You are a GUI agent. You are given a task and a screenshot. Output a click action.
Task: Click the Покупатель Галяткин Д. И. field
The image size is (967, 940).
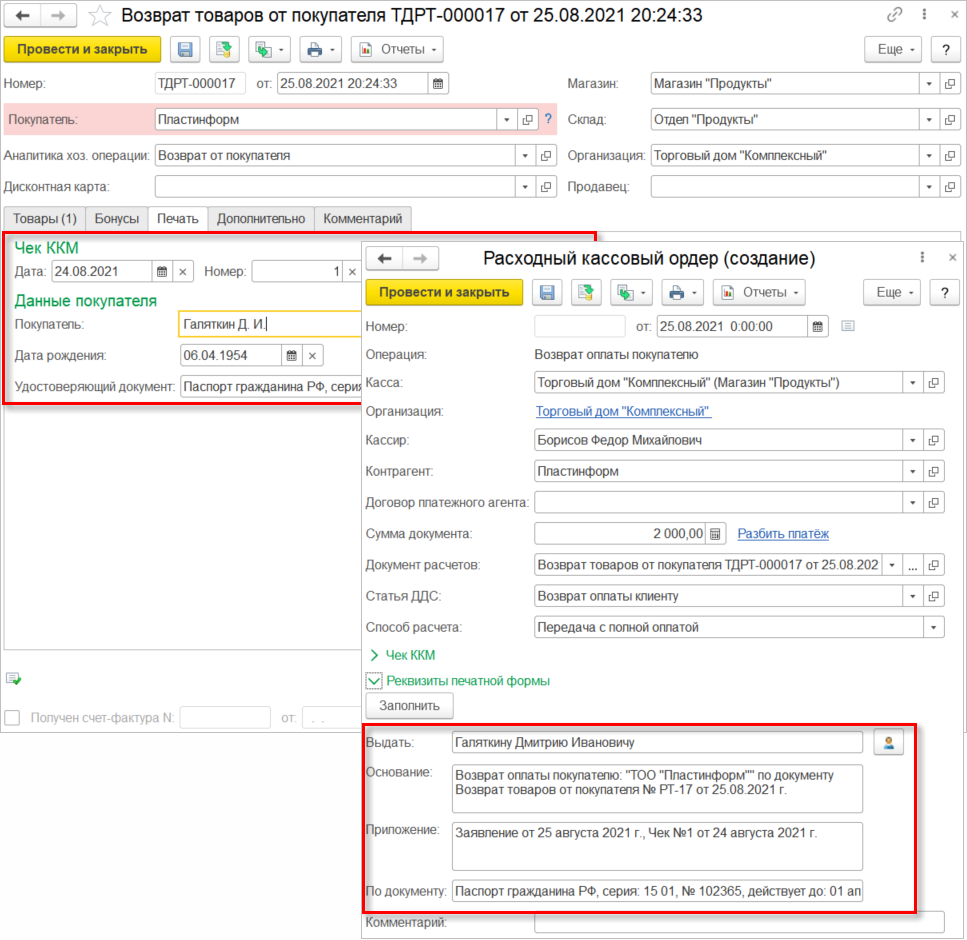pos(271,324)
